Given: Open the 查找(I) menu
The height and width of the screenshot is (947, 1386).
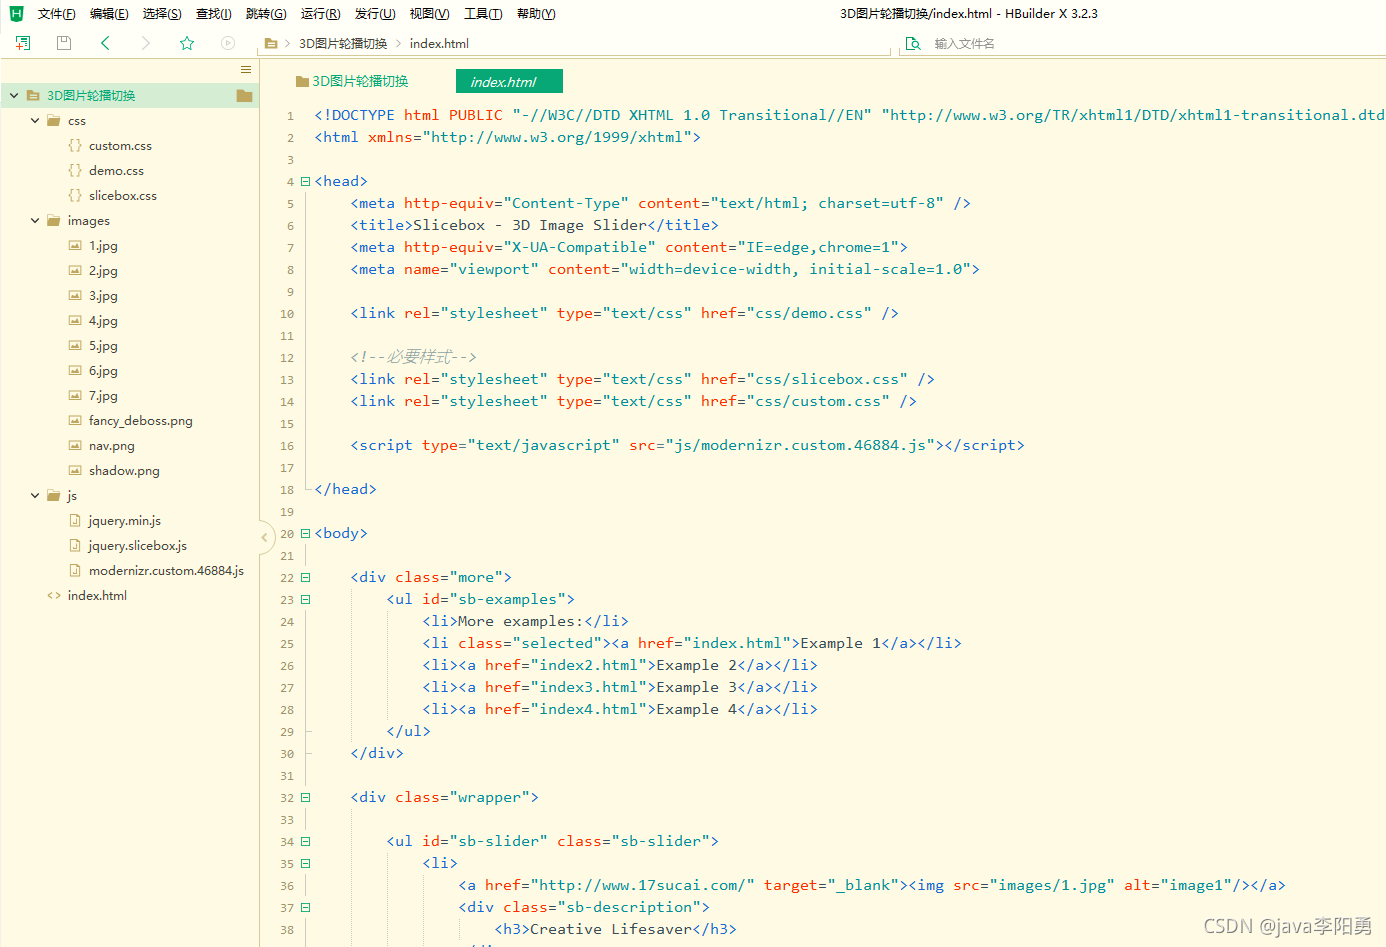Looking at the screenshot, I should [x=214, y=13].
